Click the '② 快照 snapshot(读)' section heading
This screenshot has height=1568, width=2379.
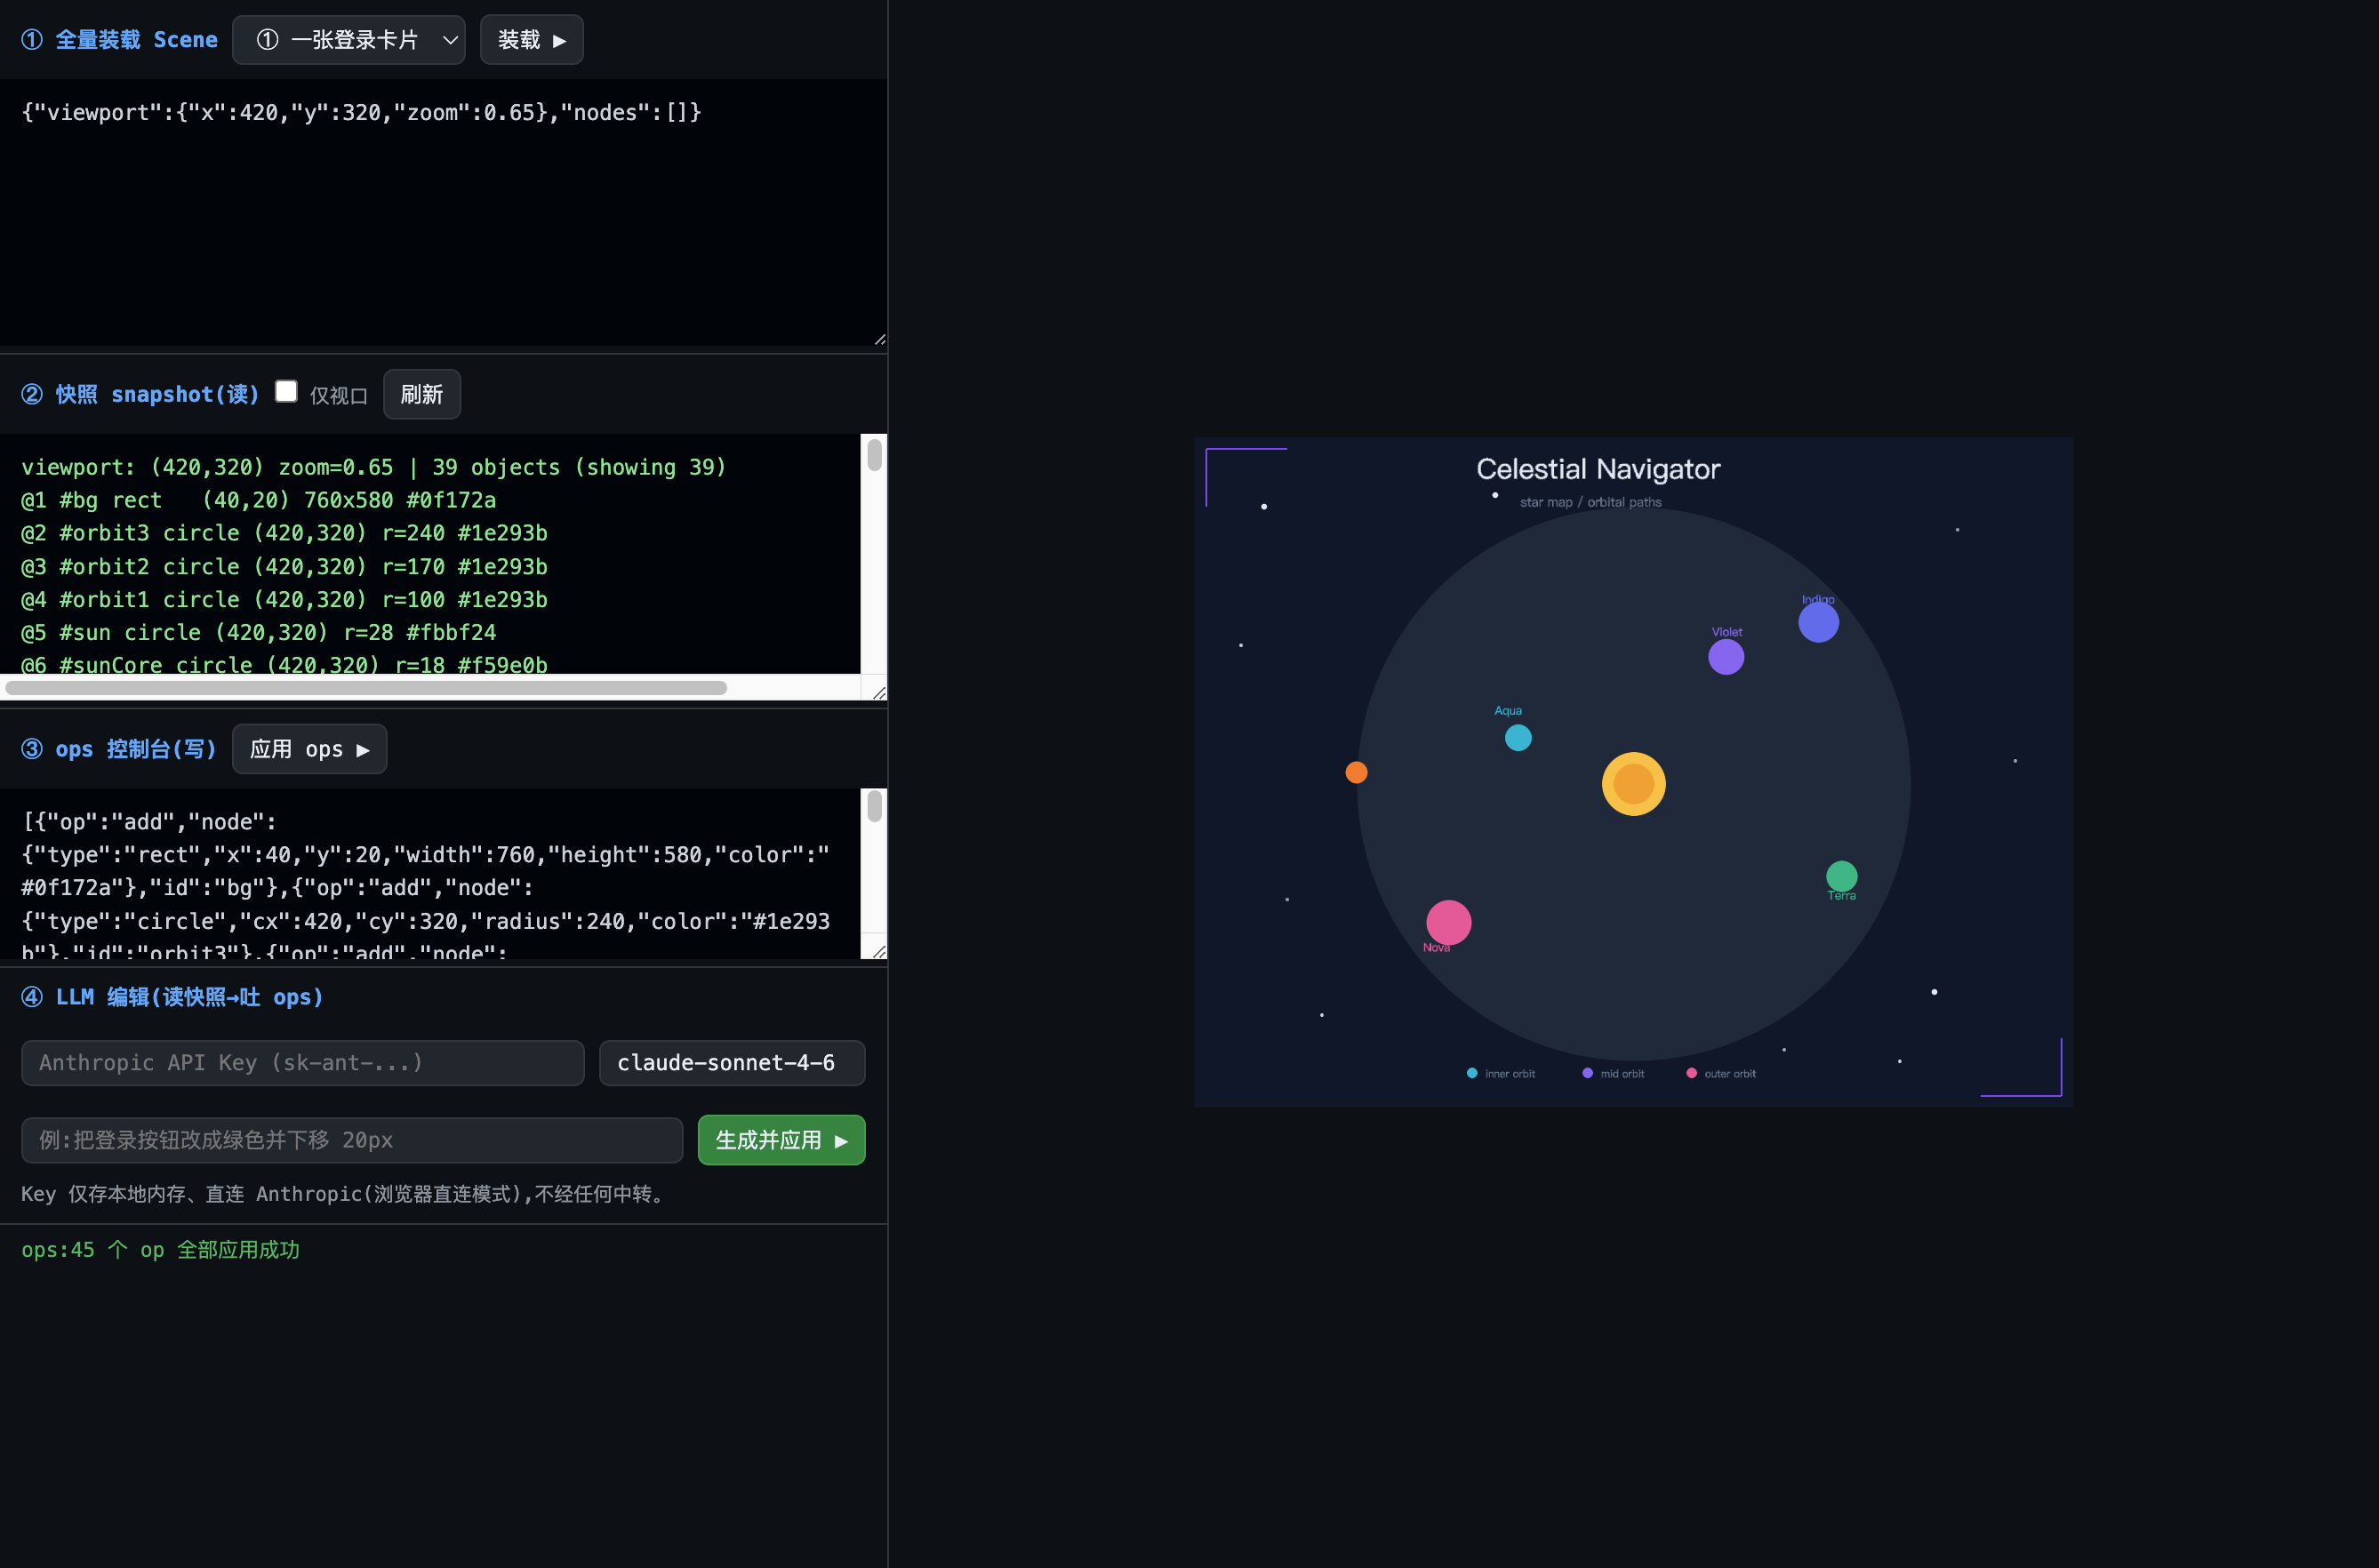click(x=140, y=394)
